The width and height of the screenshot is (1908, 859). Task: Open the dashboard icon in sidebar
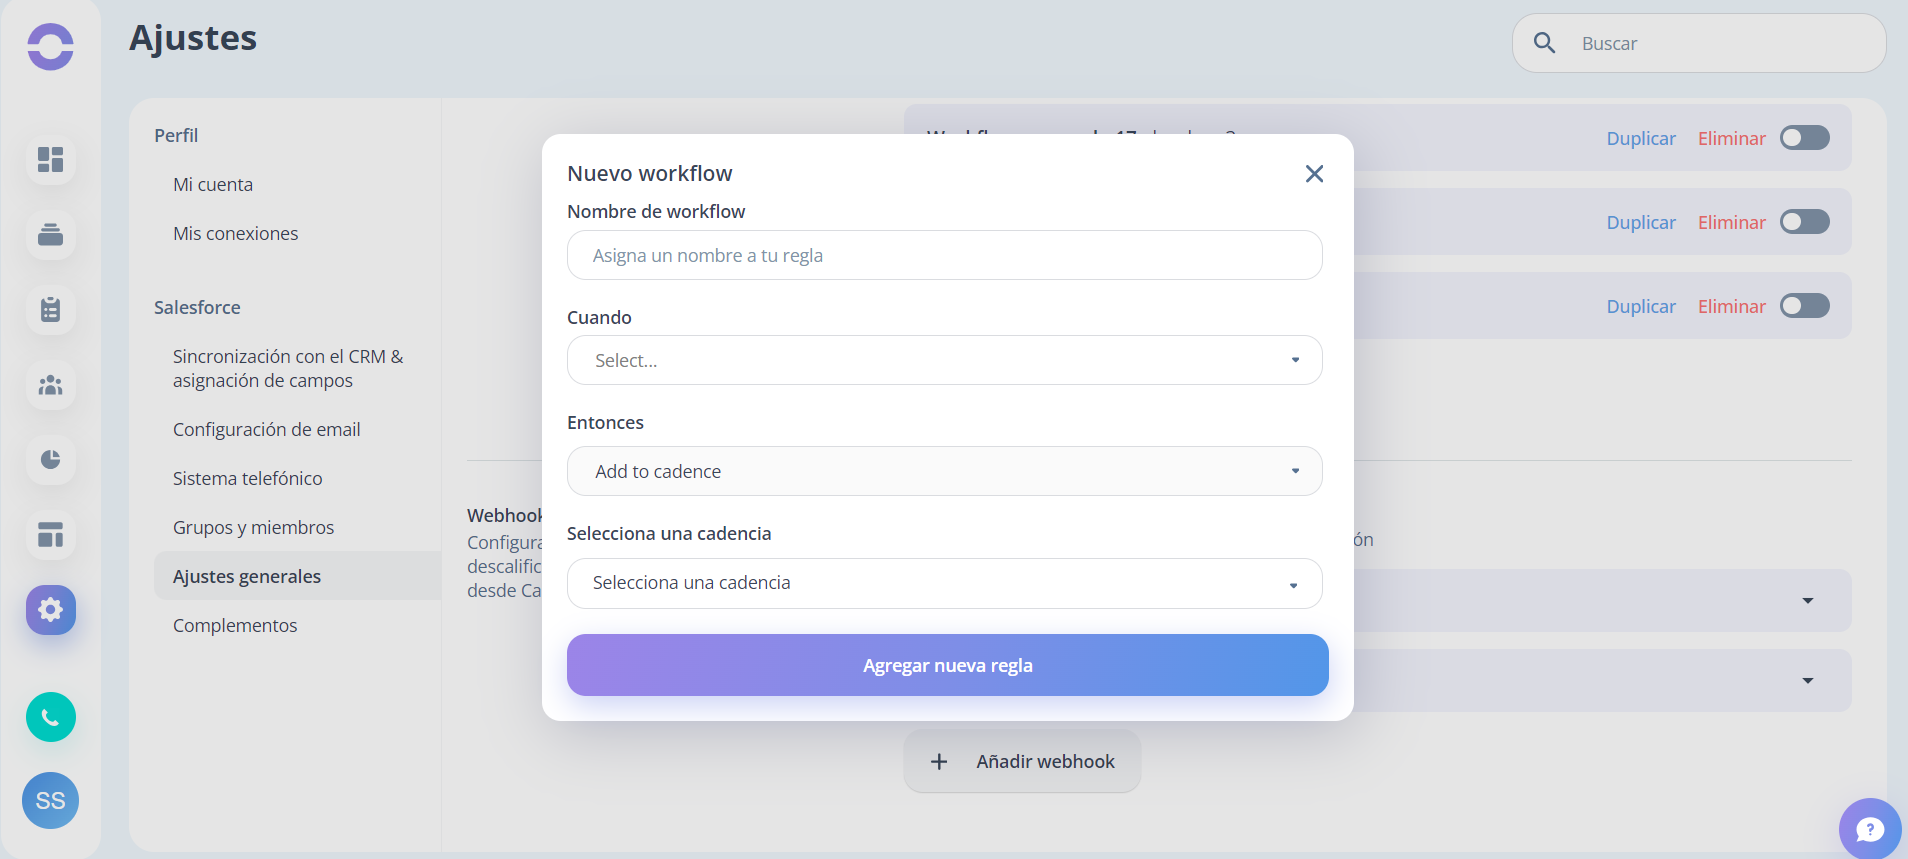point(51,160)
